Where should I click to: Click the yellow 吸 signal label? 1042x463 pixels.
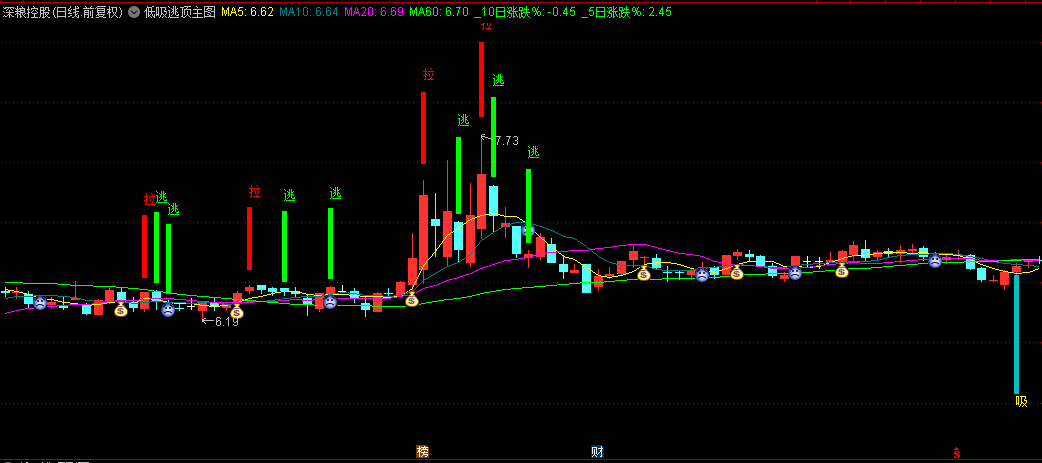(x=1021, y=402)
